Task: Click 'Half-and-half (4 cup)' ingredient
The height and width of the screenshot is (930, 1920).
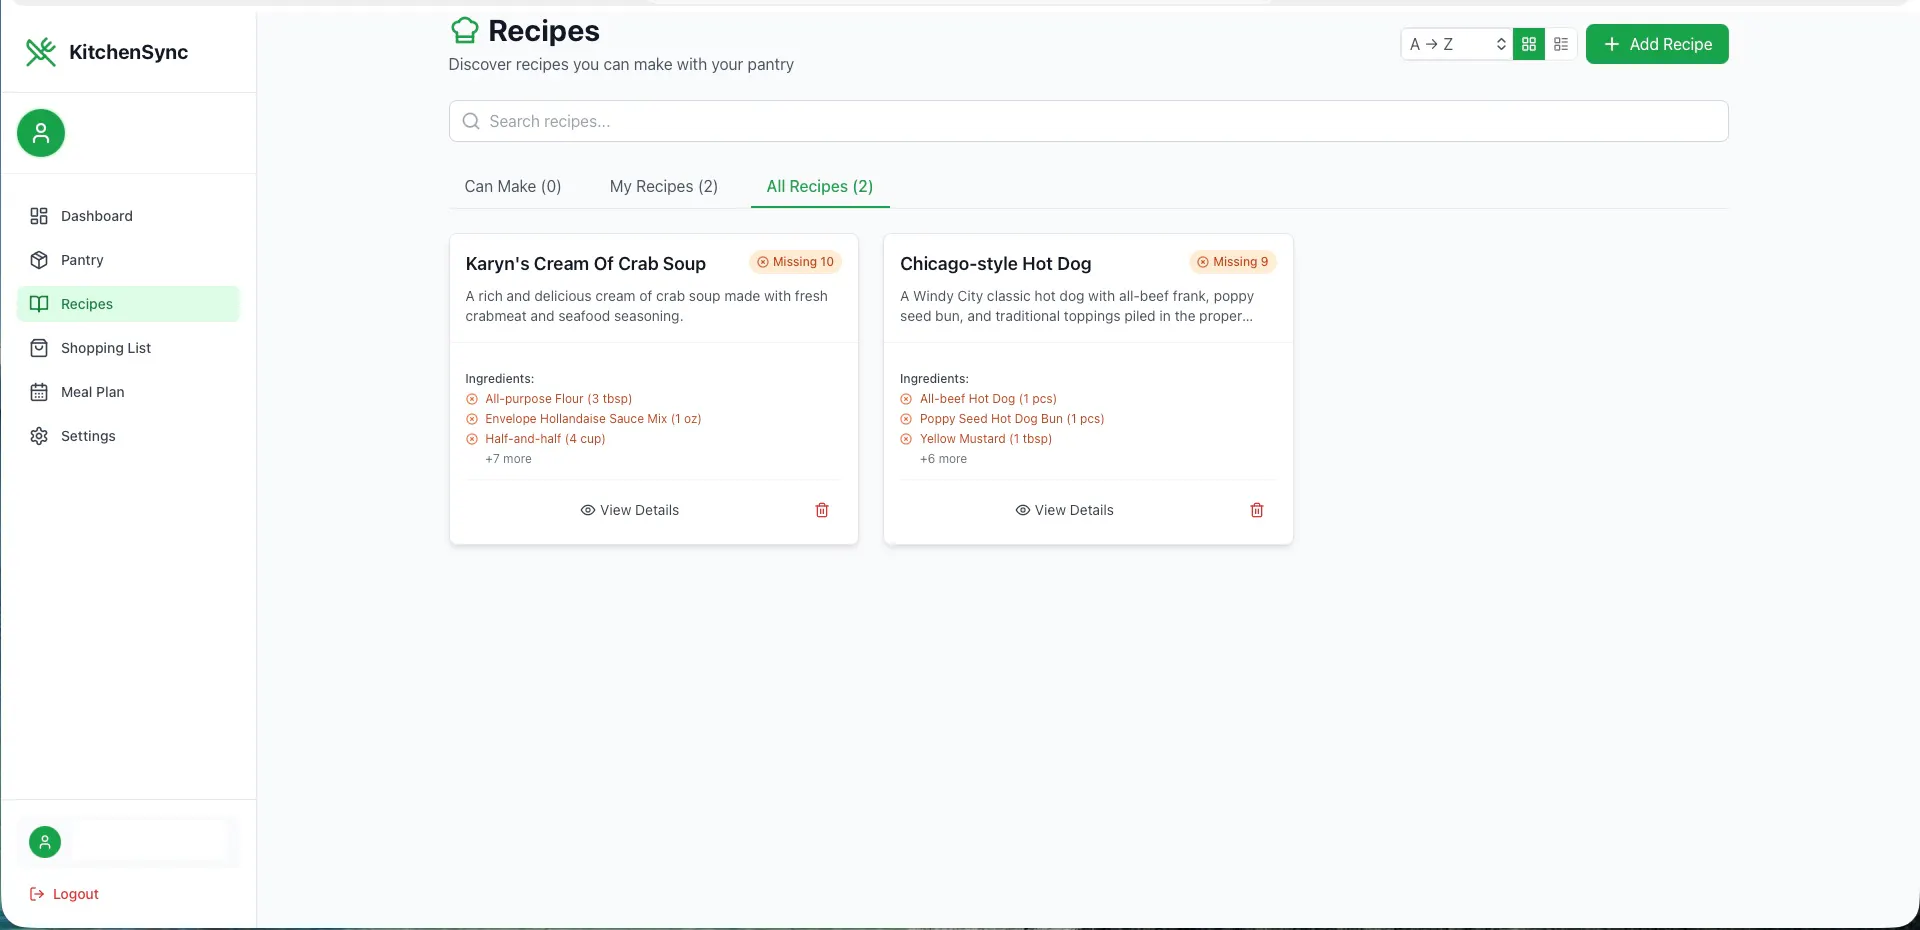Action: coord(545,439)
